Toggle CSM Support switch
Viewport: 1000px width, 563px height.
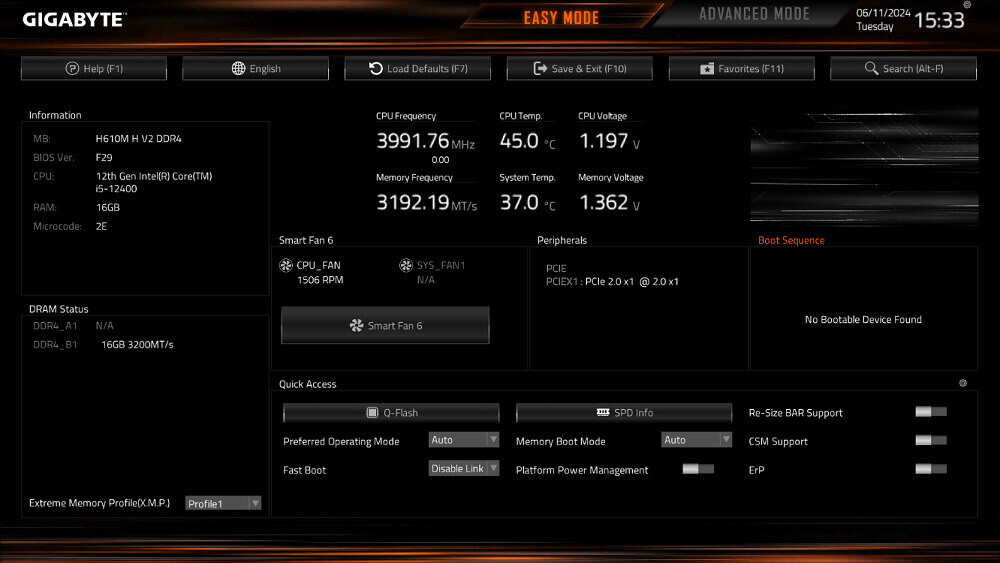click(930, 440)
